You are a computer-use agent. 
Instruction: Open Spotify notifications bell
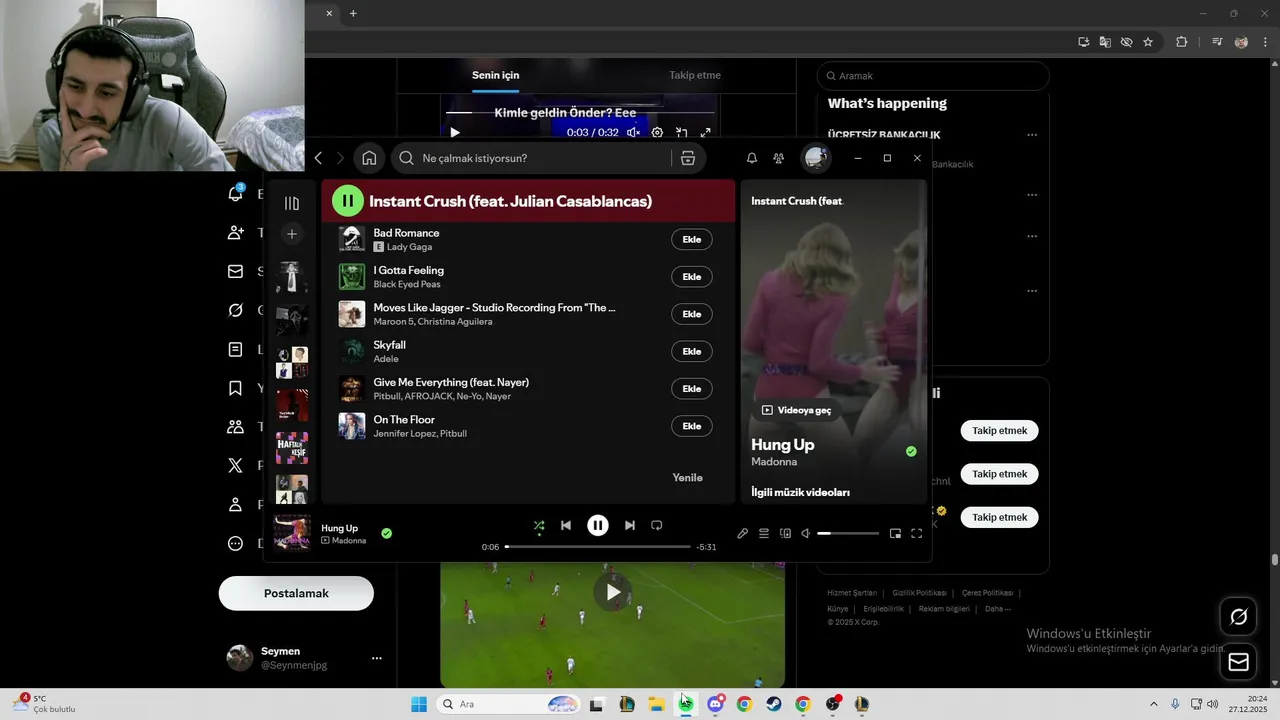click(x=752, y=158)
